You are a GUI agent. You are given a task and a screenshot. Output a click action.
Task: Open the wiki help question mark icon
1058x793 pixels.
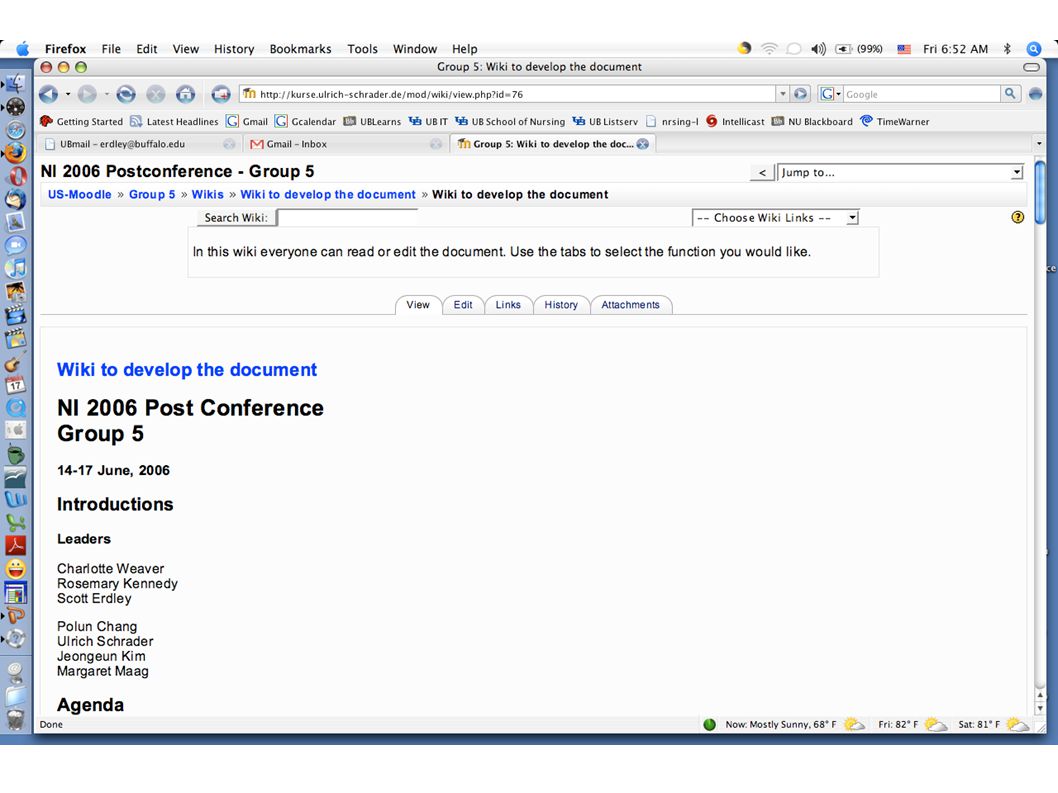(1018, 217)
